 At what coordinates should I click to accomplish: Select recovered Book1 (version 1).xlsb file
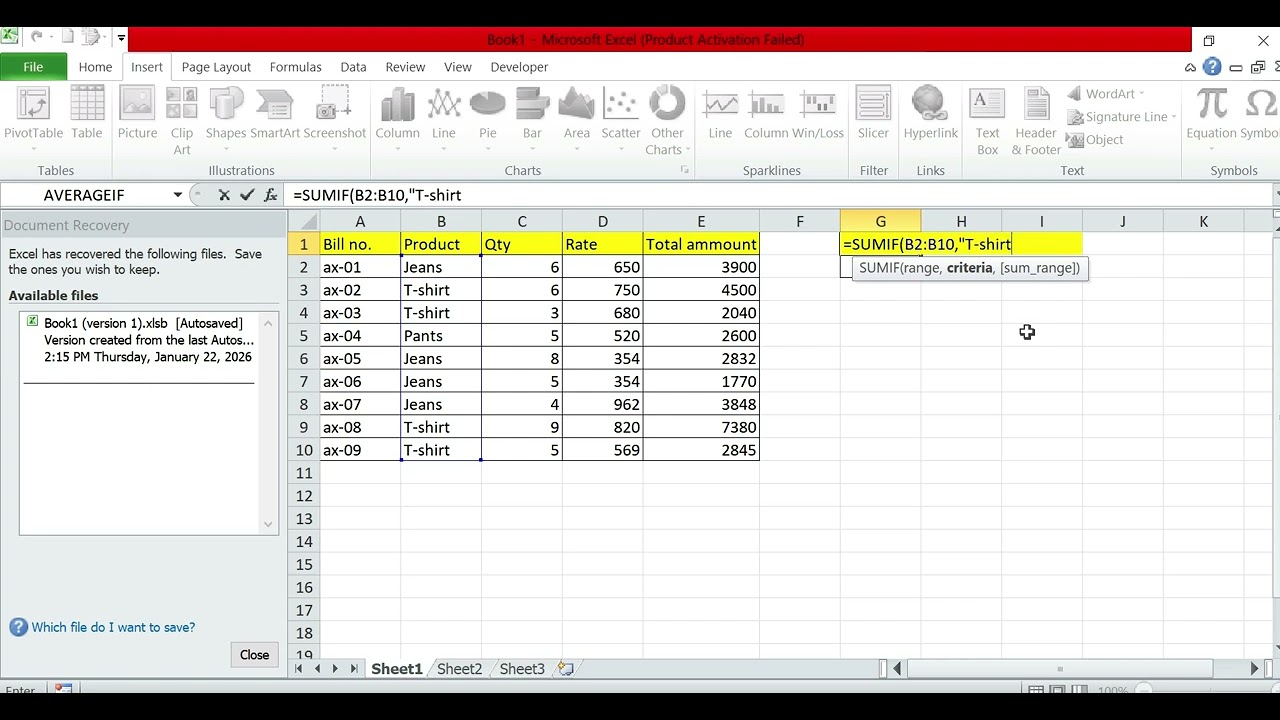pyautogui.click(x=148, y=340)
